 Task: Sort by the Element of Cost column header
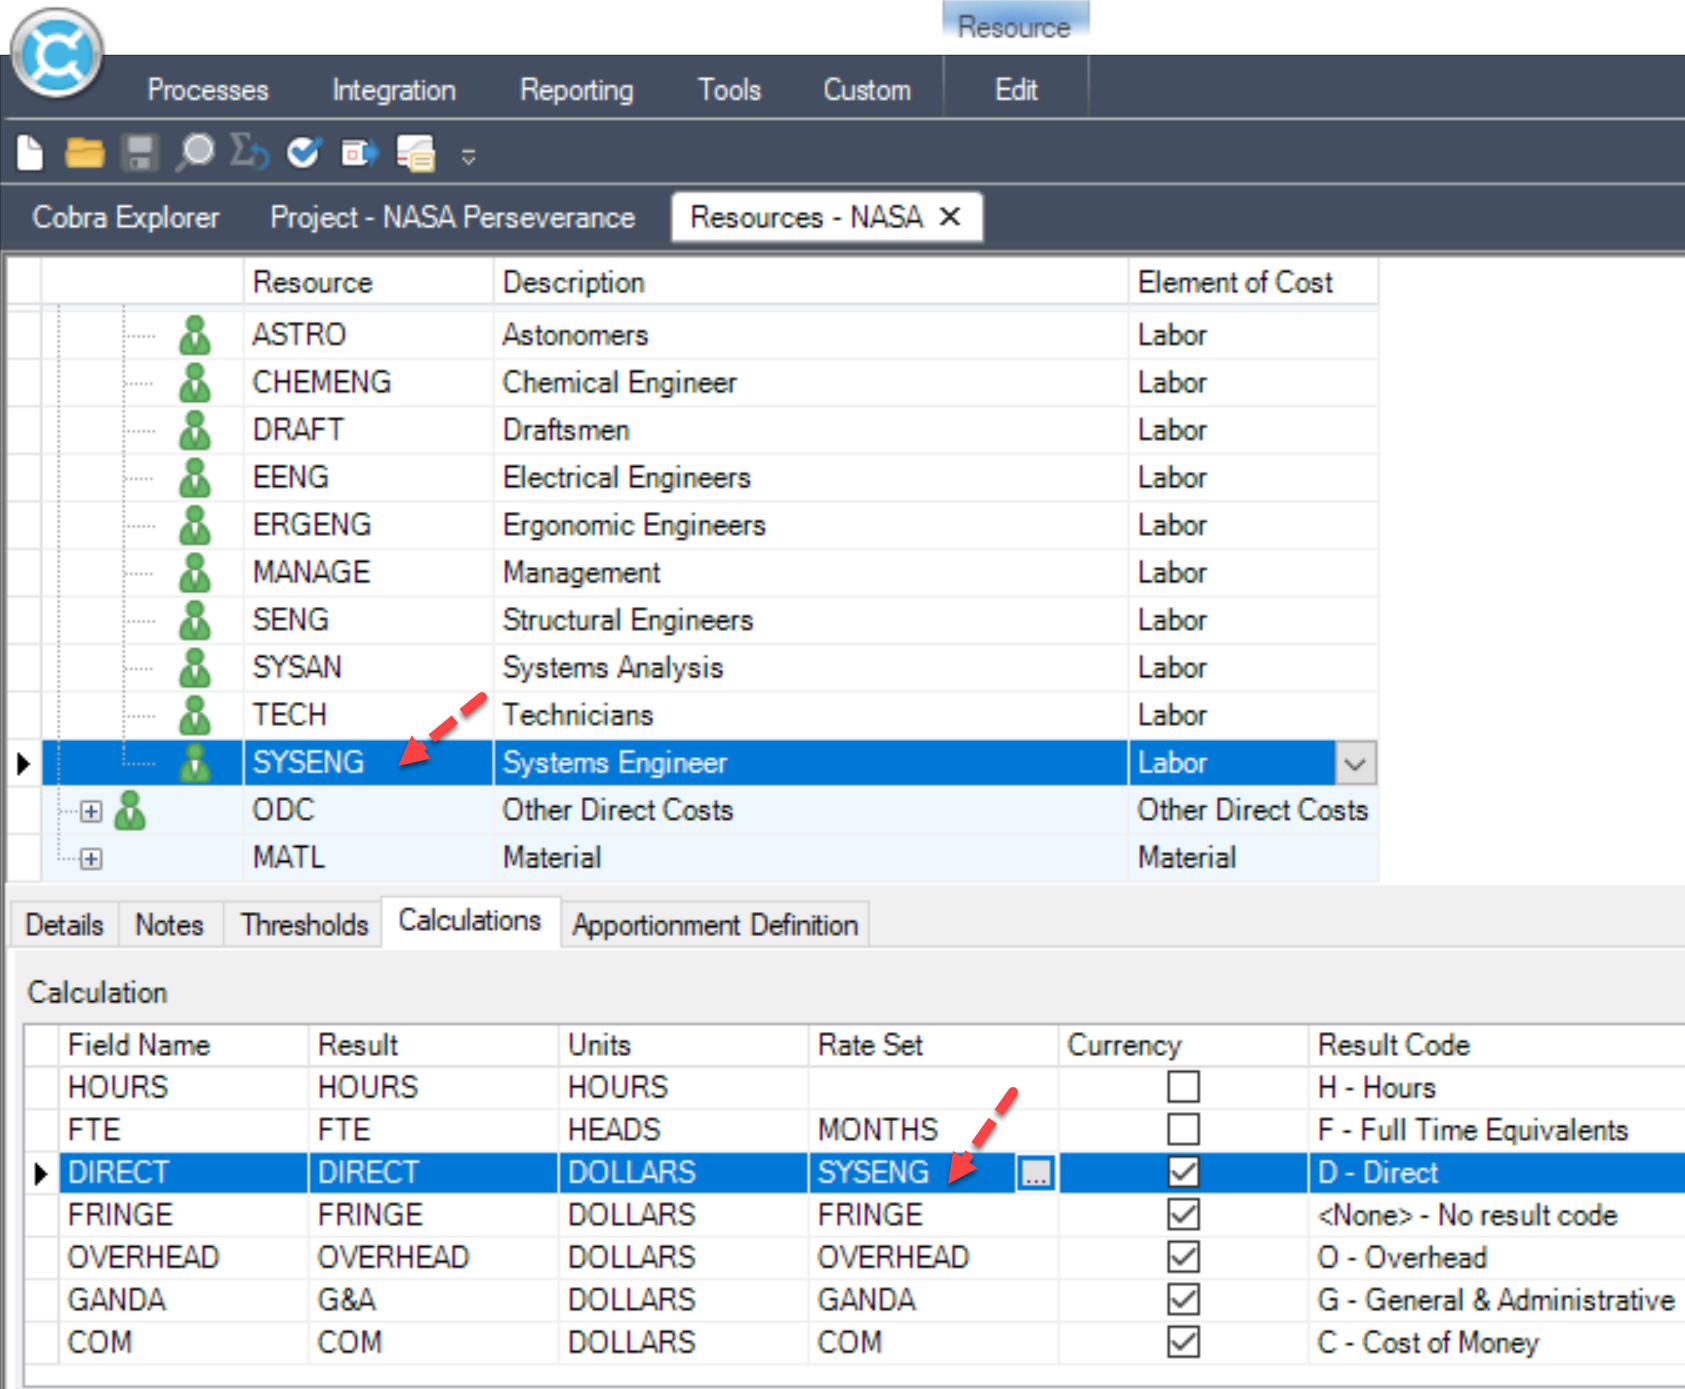[1253, 282]
